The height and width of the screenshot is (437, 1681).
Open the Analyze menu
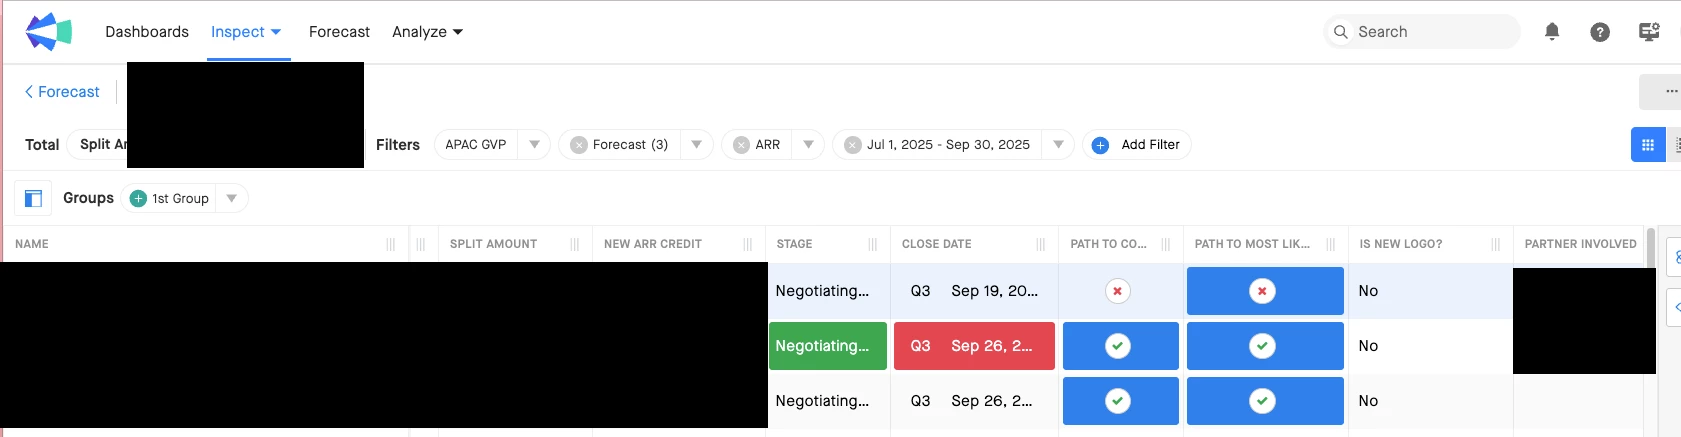[427, 32]
